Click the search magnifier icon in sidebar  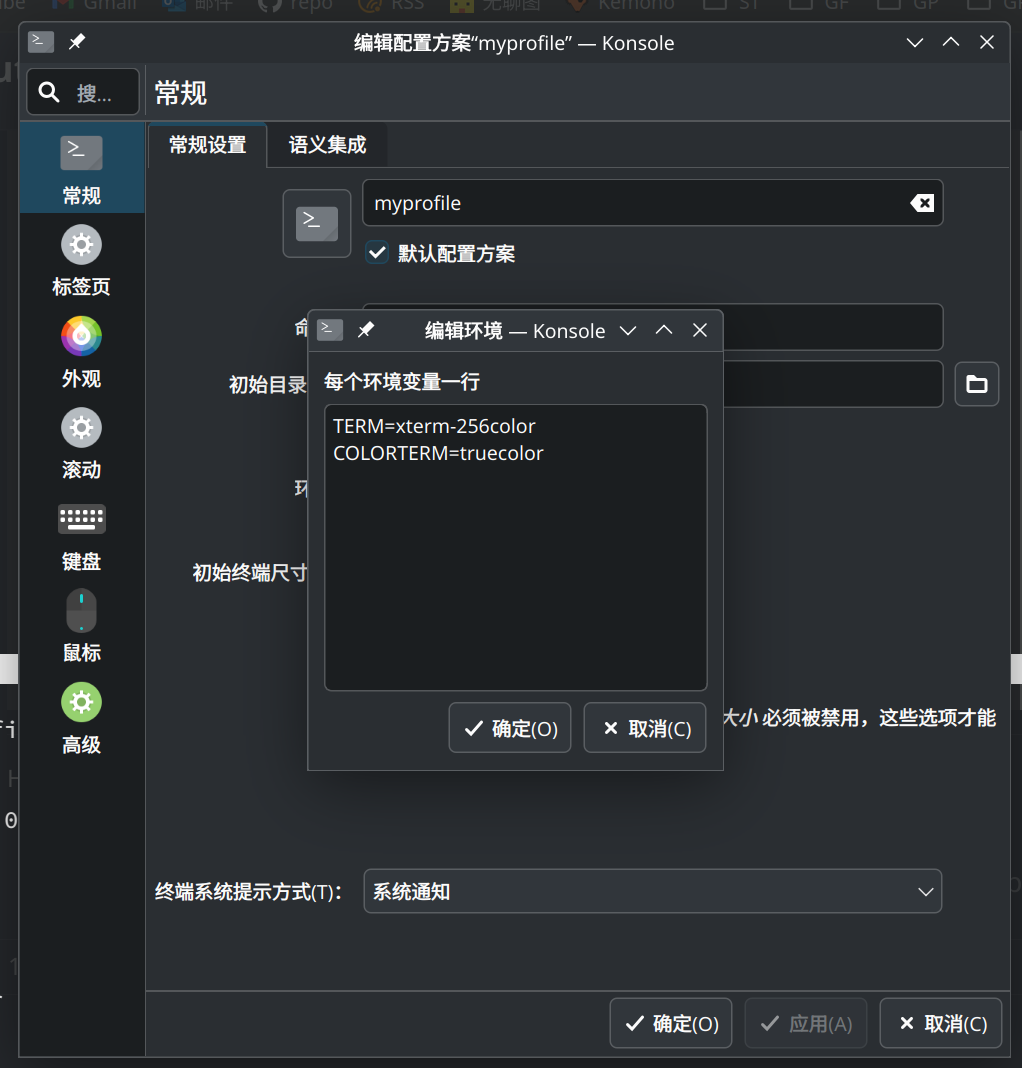tap(49, 92)
